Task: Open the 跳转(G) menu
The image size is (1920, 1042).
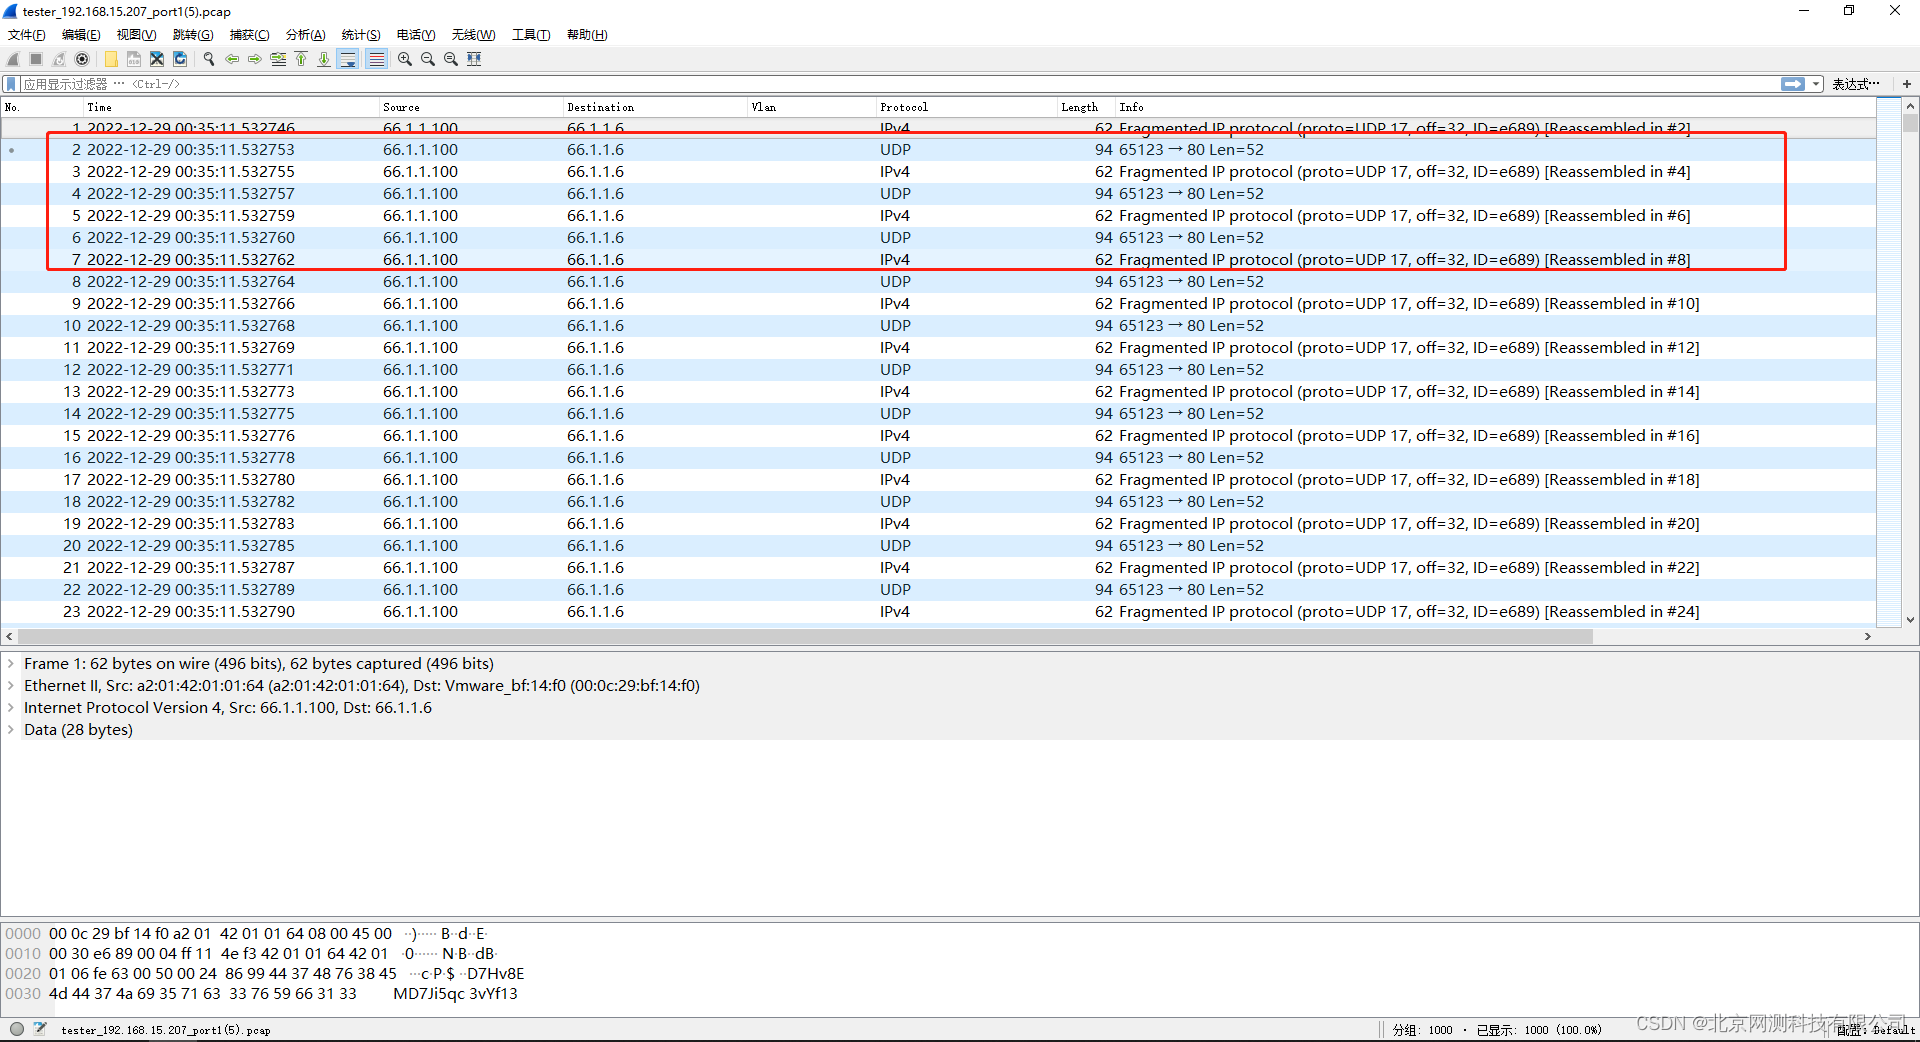Action: 193,35
